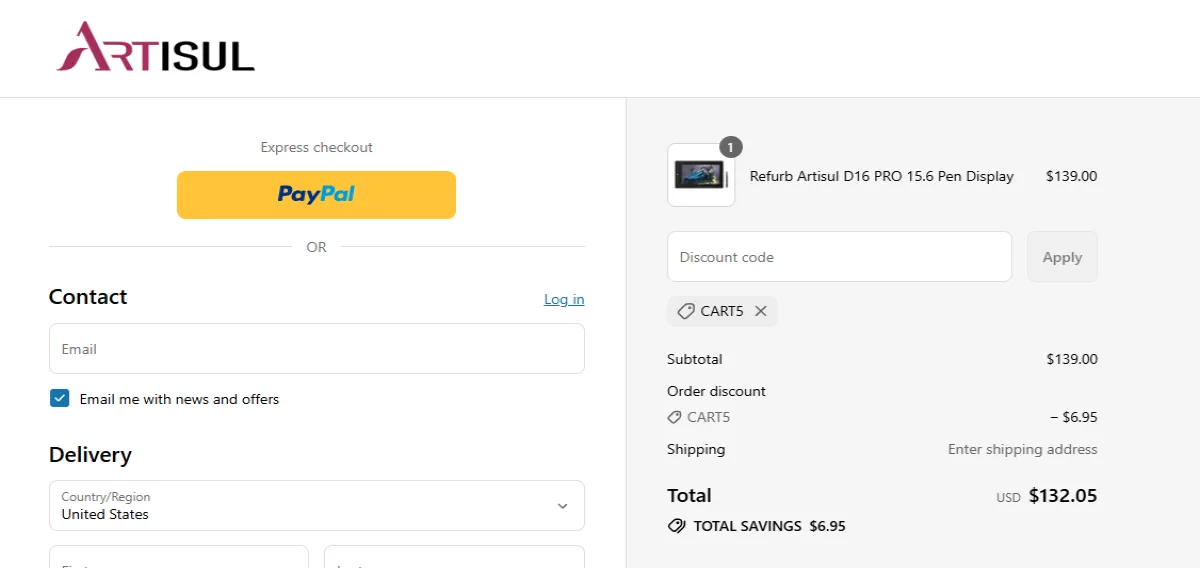1200x568 pixels.
Task: Click the tag icon in the CART5 chip
Action: [x=685, y=311]
